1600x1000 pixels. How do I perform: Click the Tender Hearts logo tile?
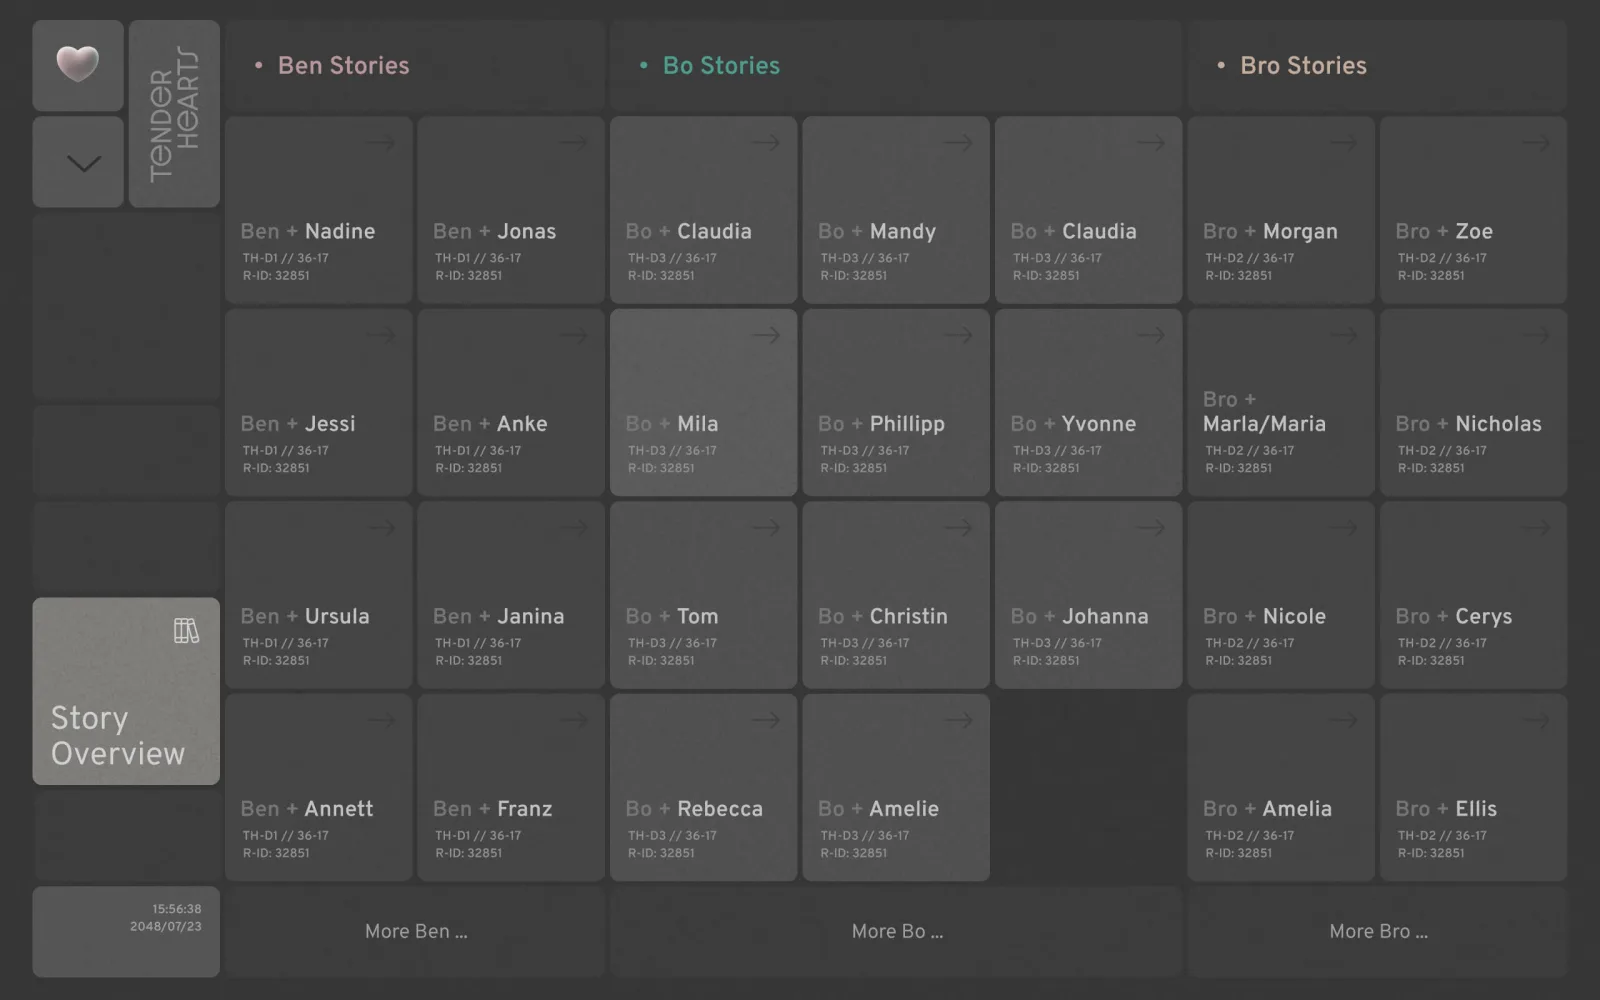point(174,114)
